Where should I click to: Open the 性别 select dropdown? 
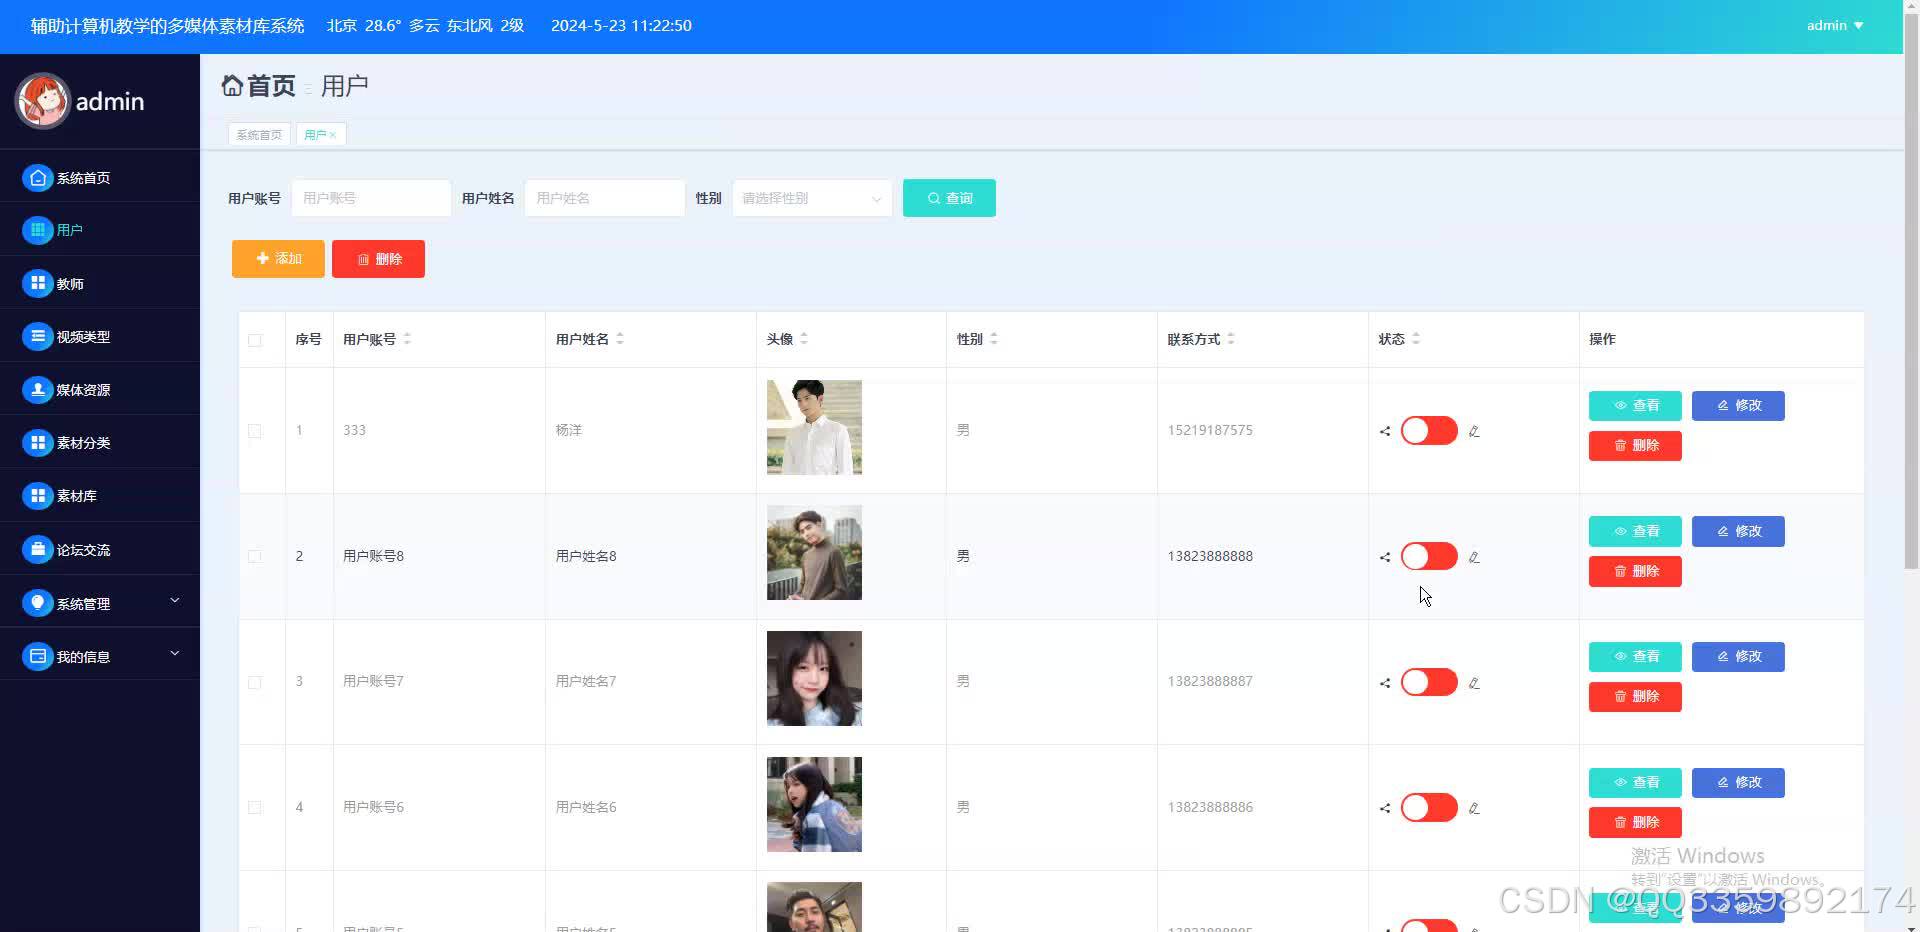coord(812,198)
